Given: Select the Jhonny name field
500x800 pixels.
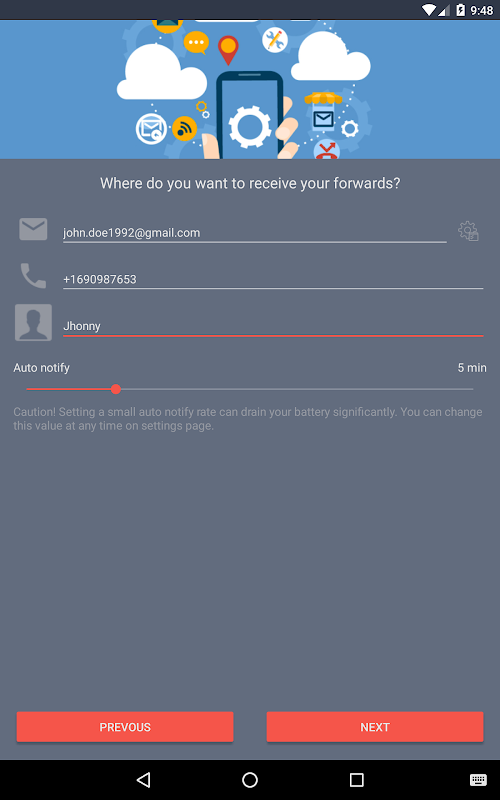Looking at the screenshot, I should [273, 326].
